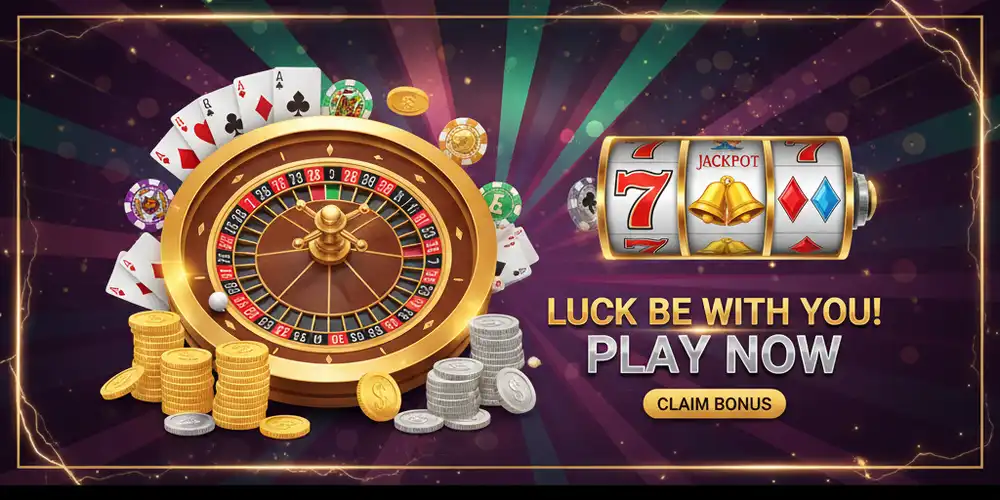Screen dimensions: 1000x500
Task: Click the ace of spades card
Action: [297, 94]
